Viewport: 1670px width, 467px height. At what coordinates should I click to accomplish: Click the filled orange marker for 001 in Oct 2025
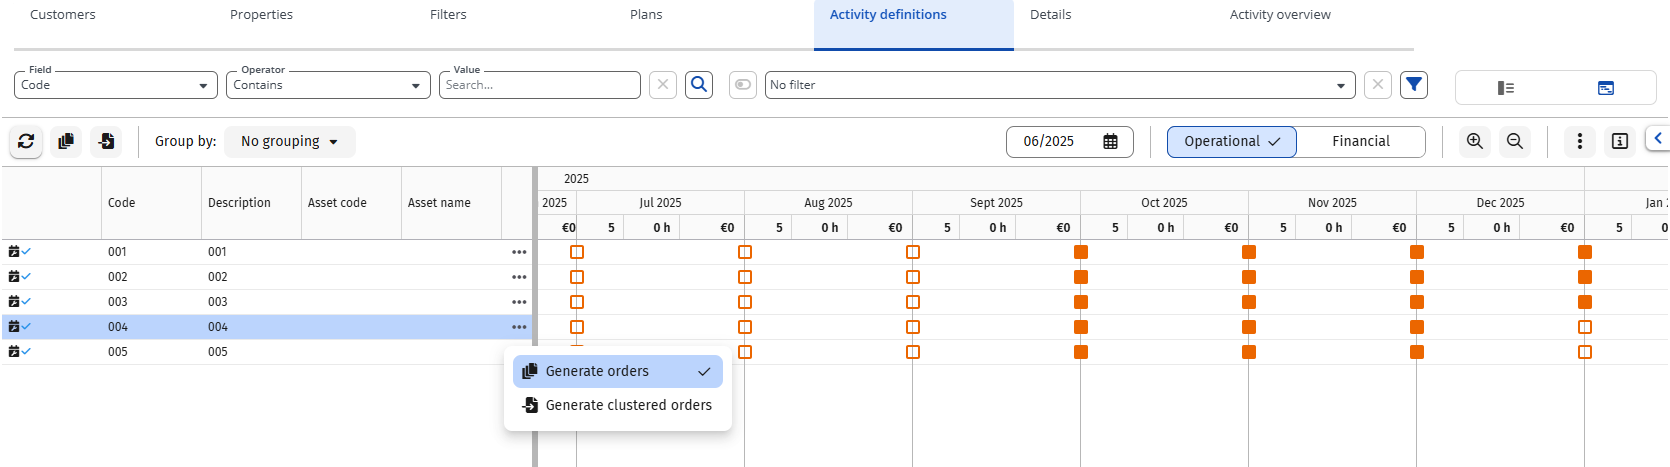tap(1080, 252)
